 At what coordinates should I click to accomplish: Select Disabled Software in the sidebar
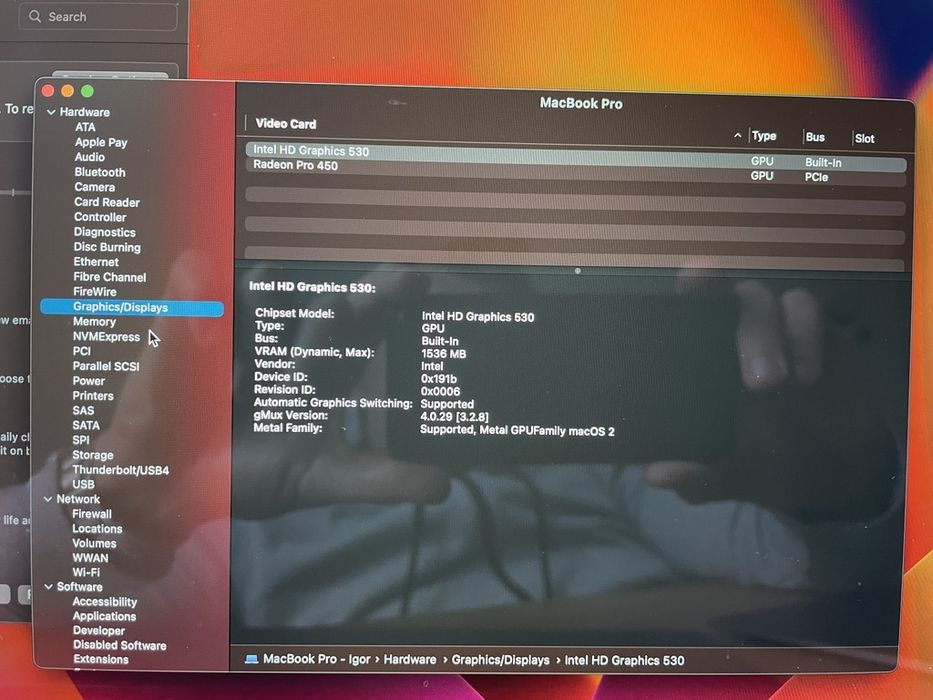coord(120,645)
